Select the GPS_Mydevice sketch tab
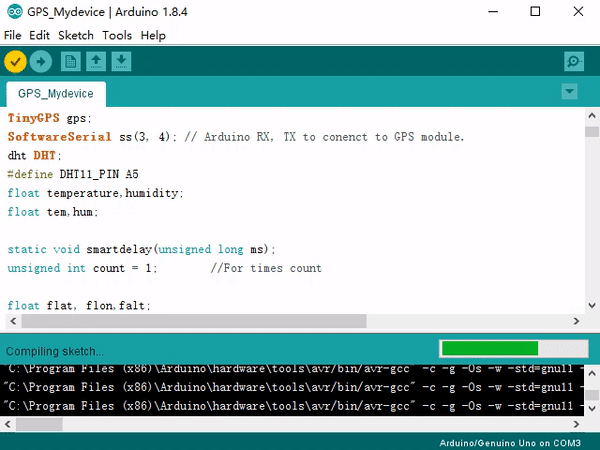This screenshot has height=450, width=600. 56,94
